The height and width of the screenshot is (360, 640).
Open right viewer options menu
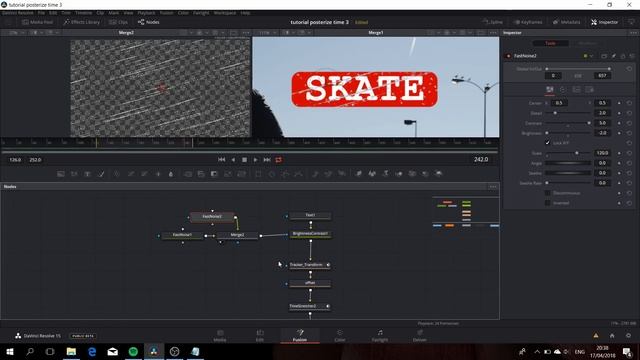coord(493,33)
